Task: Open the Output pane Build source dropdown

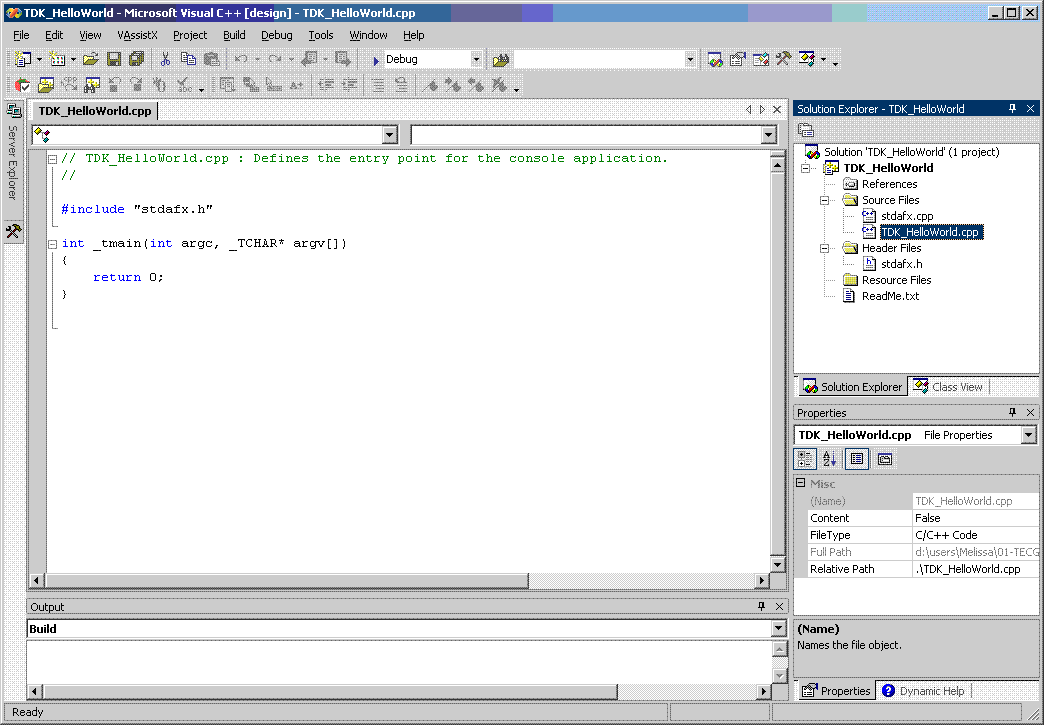Action: pyautogui.click(x=778, y=628)
